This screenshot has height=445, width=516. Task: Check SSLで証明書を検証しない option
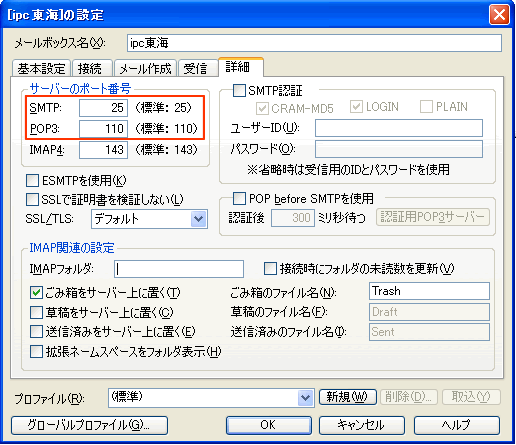tap(32, 200)
